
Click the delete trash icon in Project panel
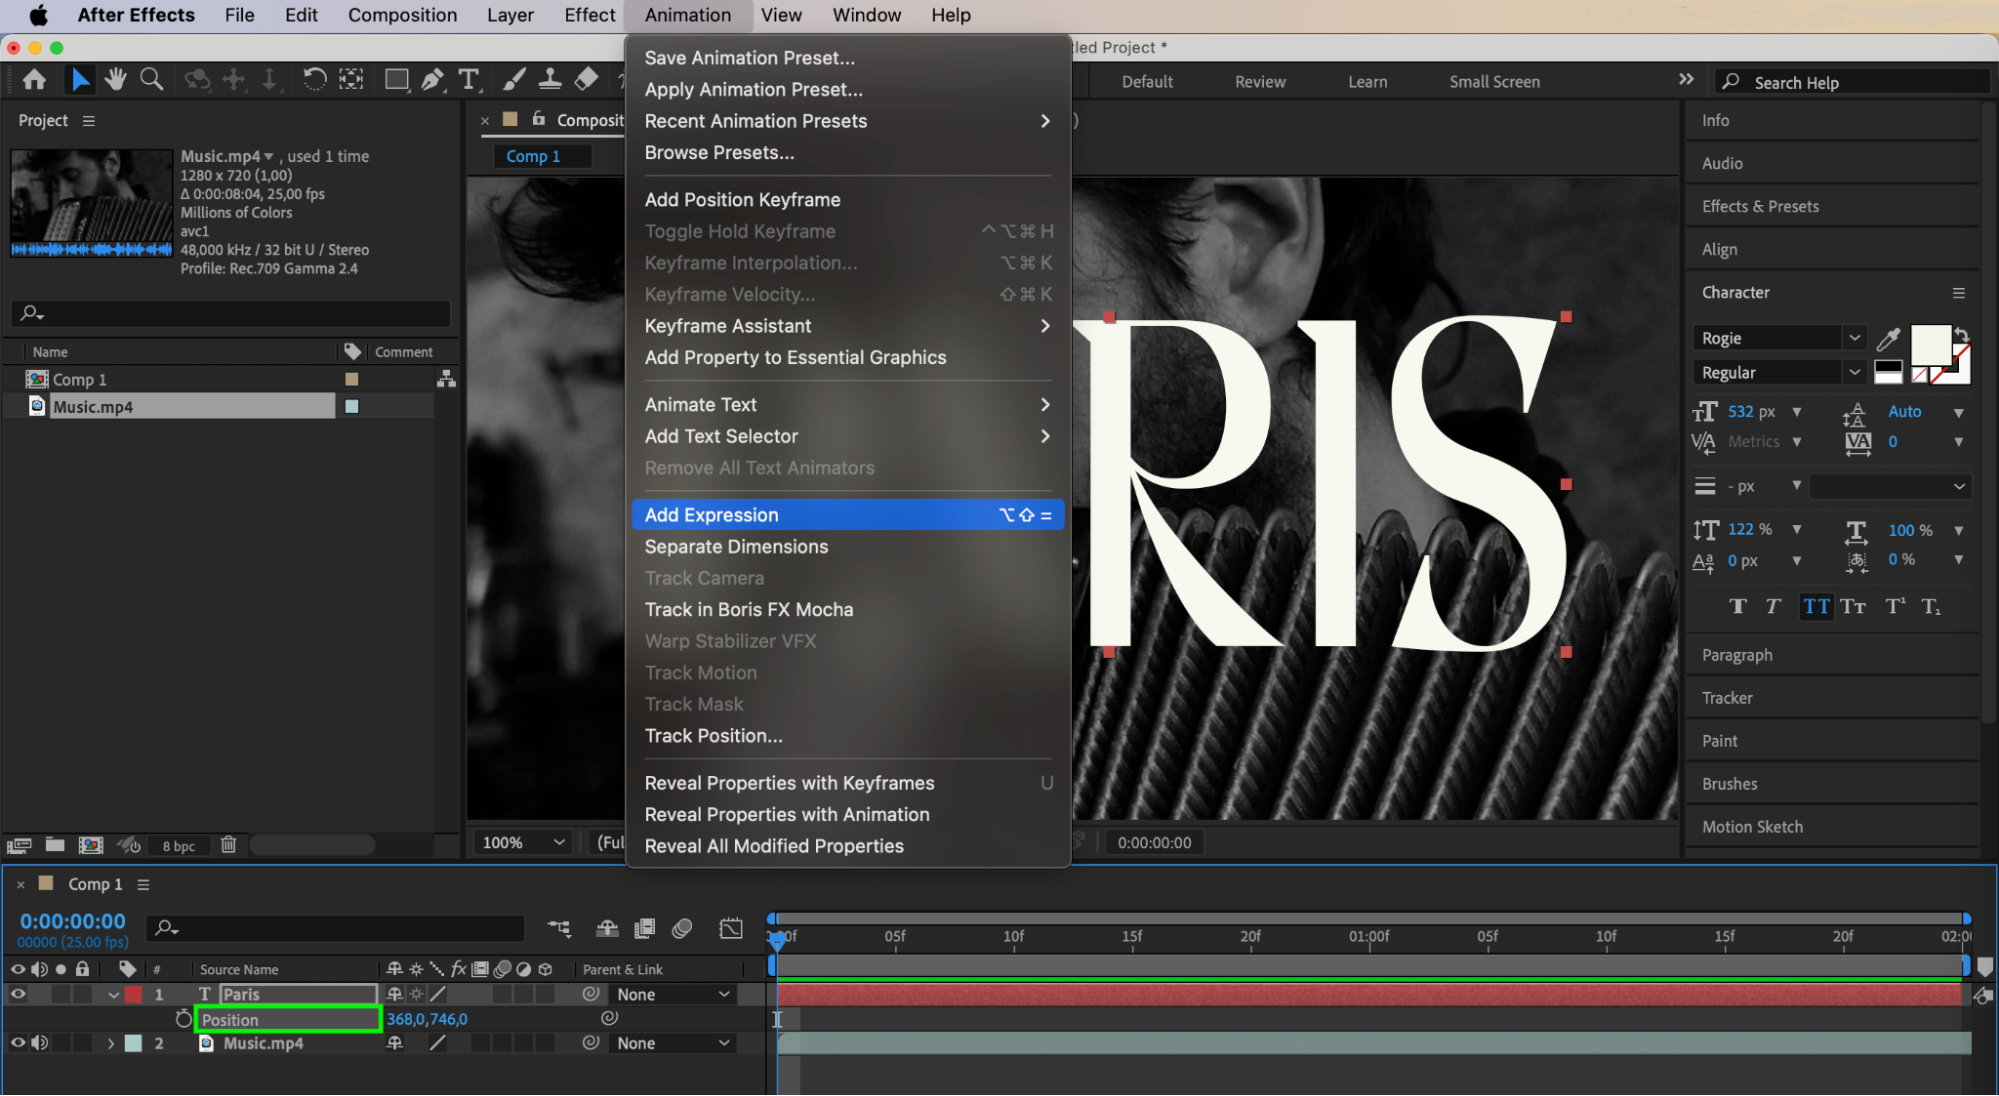click(x=228, y=845)
